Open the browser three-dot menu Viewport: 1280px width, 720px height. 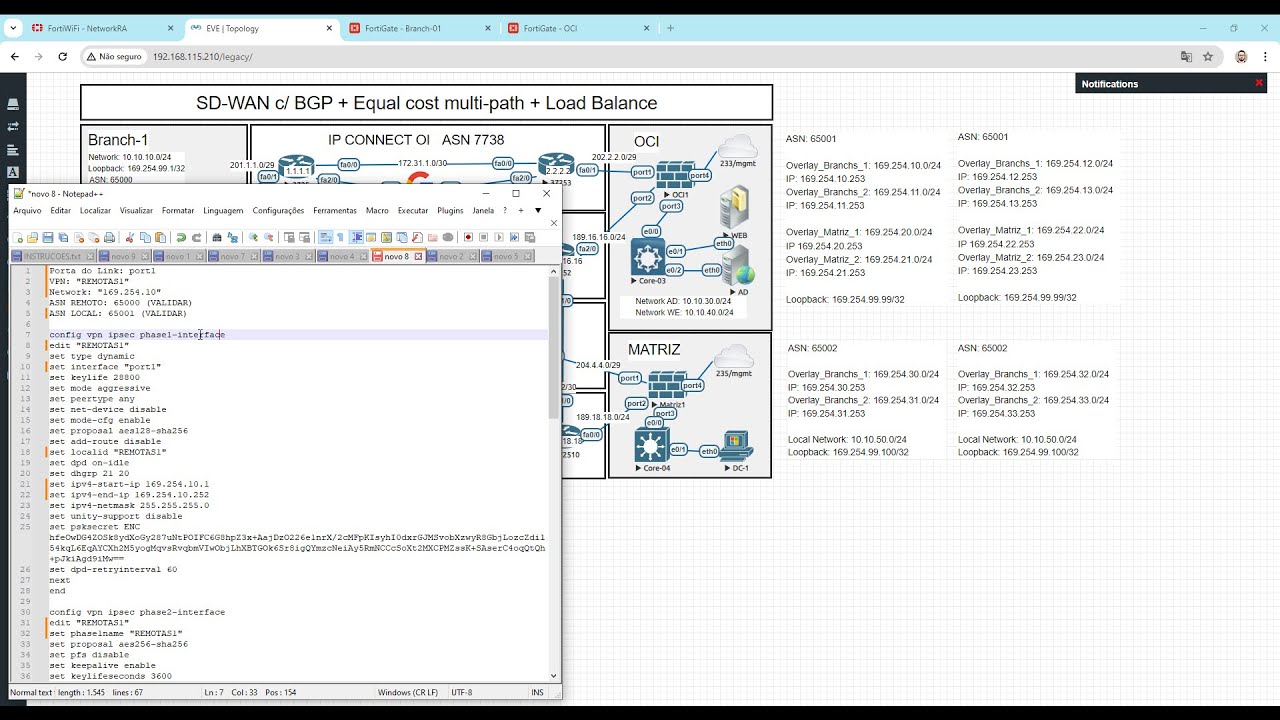pos(1266,57)
